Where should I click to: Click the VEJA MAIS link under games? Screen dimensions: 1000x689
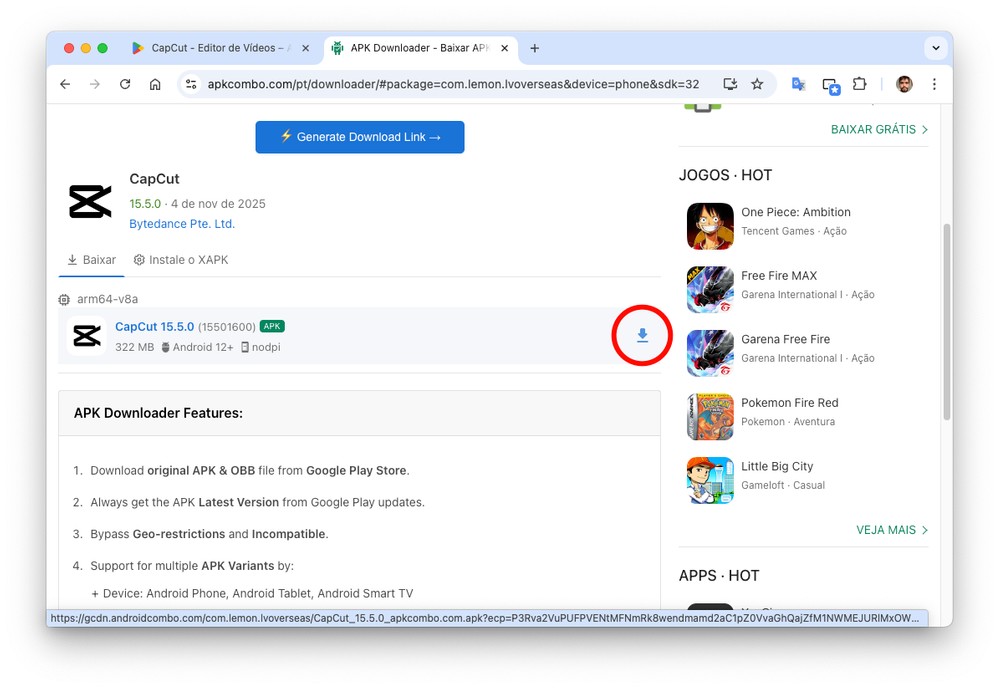click(891, 530)
